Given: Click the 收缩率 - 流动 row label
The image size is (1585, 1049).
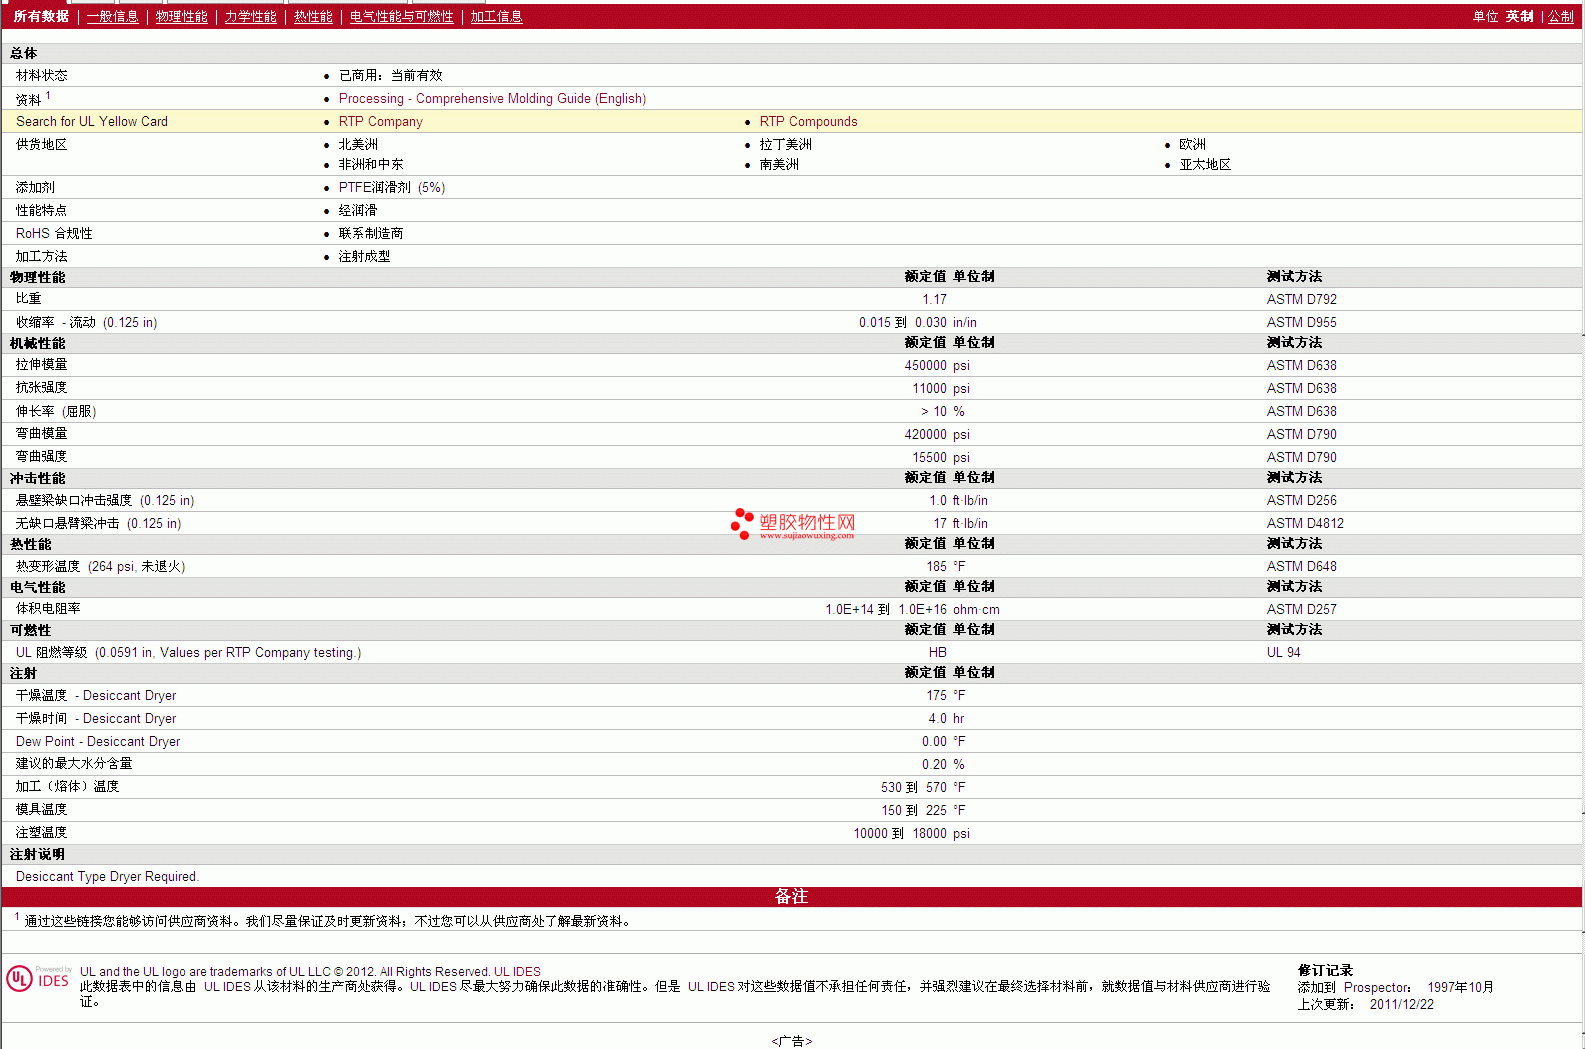Looking at the screenshot, I should (x=86, y=322).
